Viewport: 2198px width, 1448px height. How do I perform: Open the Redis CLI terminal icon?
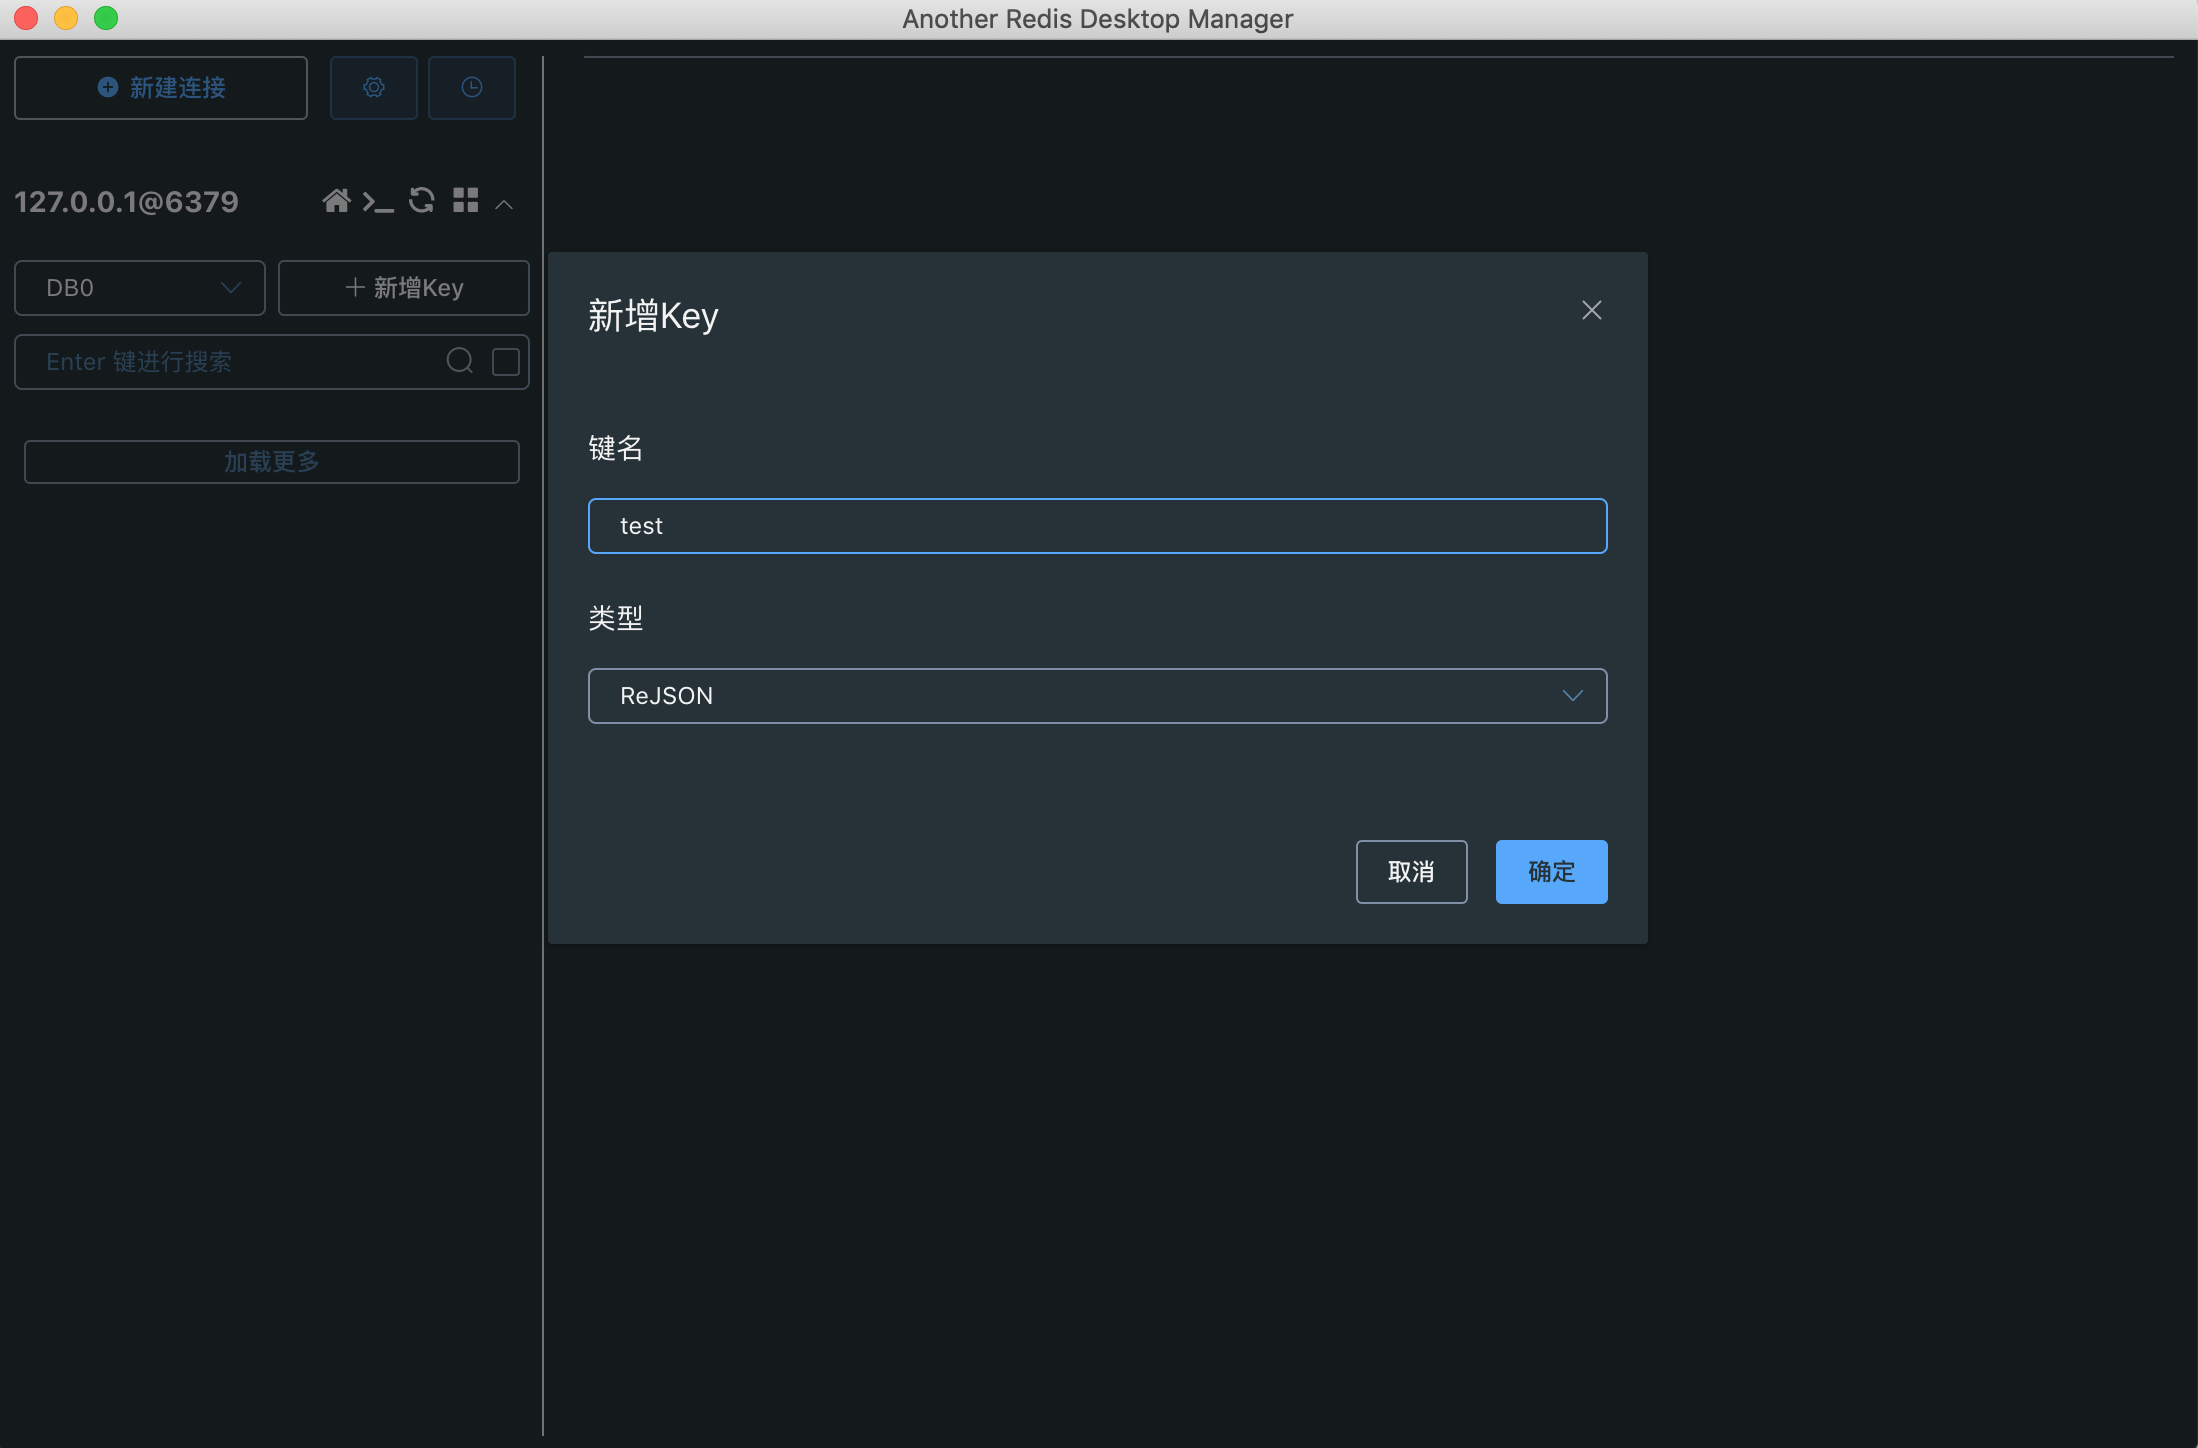379,201
